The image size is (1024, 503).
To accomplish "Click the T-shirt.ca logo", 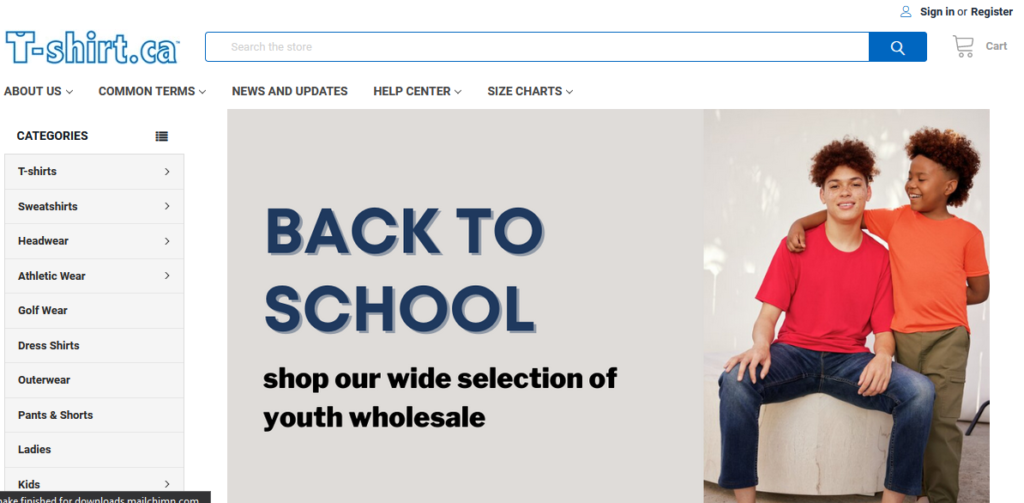I will pos(92,47).
